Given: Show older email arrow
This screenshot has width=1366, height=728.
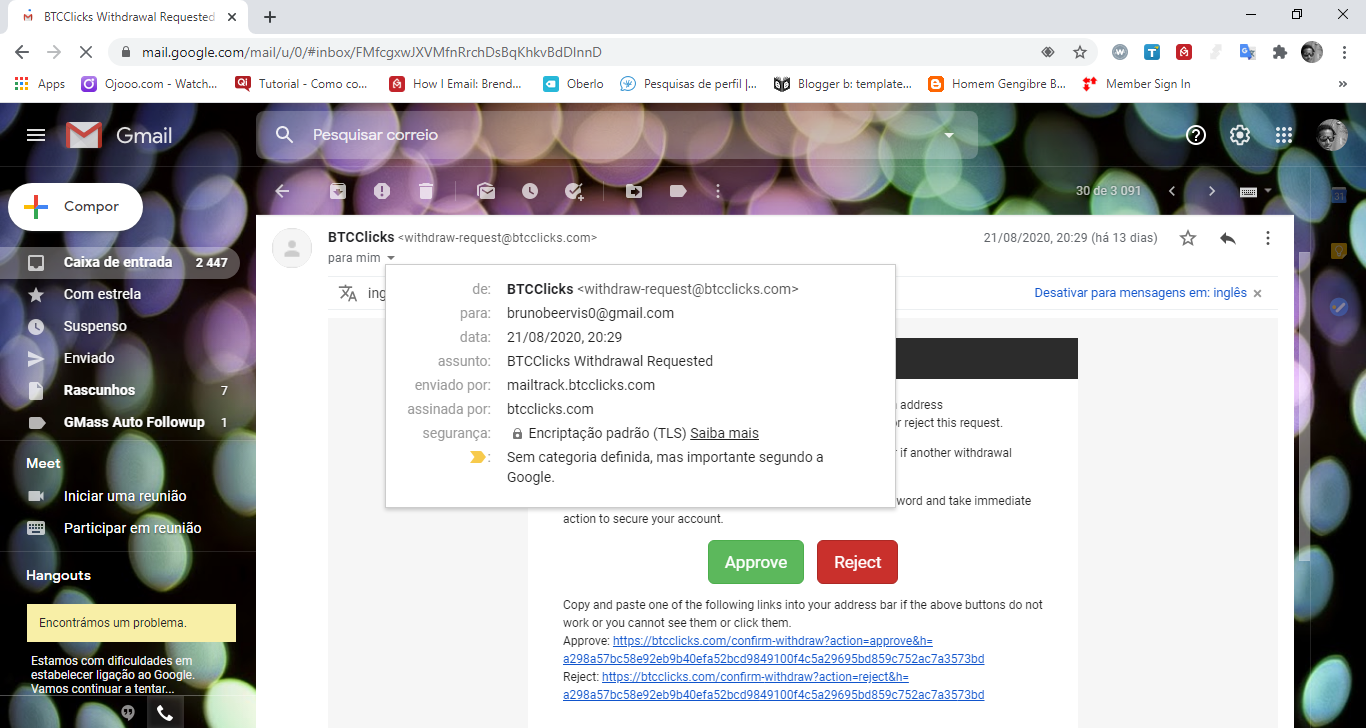Looking at the screenshot, I should 1212,191.
